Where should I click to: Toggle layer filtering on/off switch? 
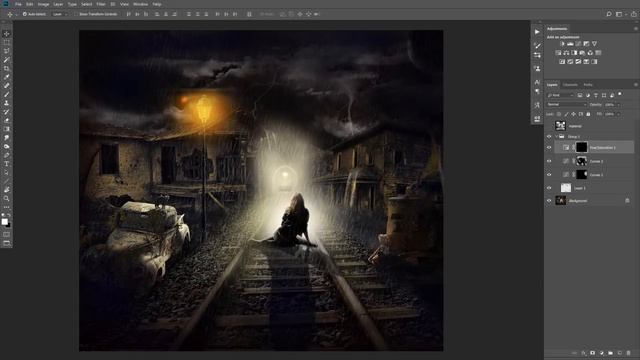point(620,94)
